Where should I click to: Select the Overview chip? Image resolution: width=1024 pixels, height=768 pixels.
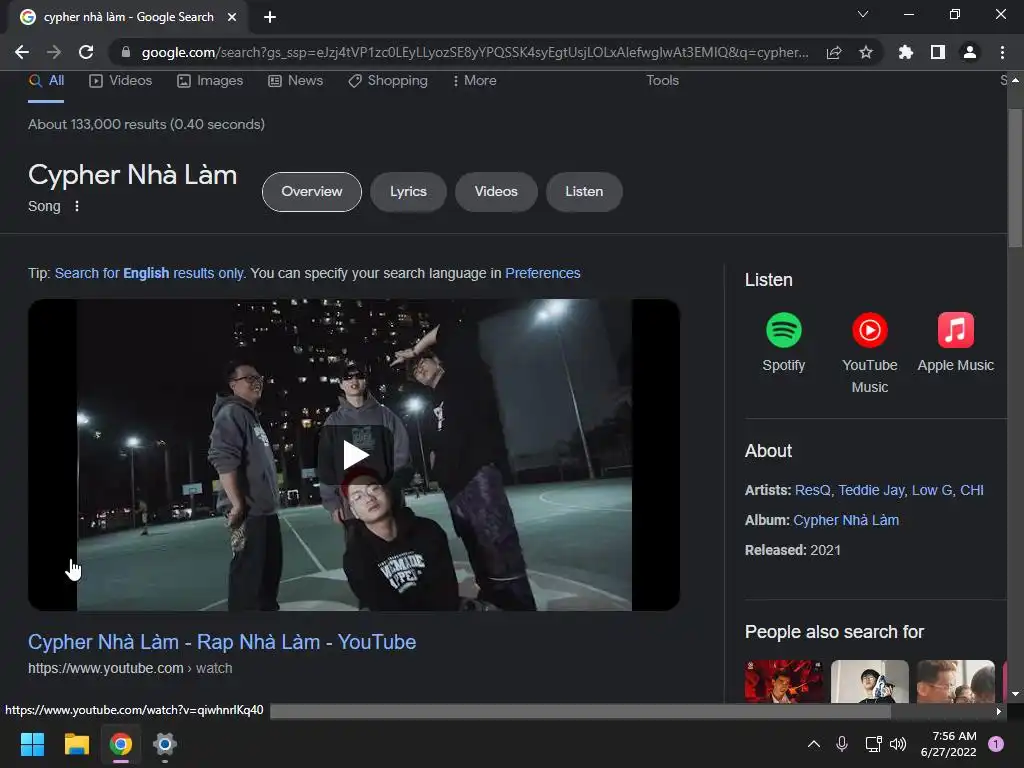click(312, 192)
